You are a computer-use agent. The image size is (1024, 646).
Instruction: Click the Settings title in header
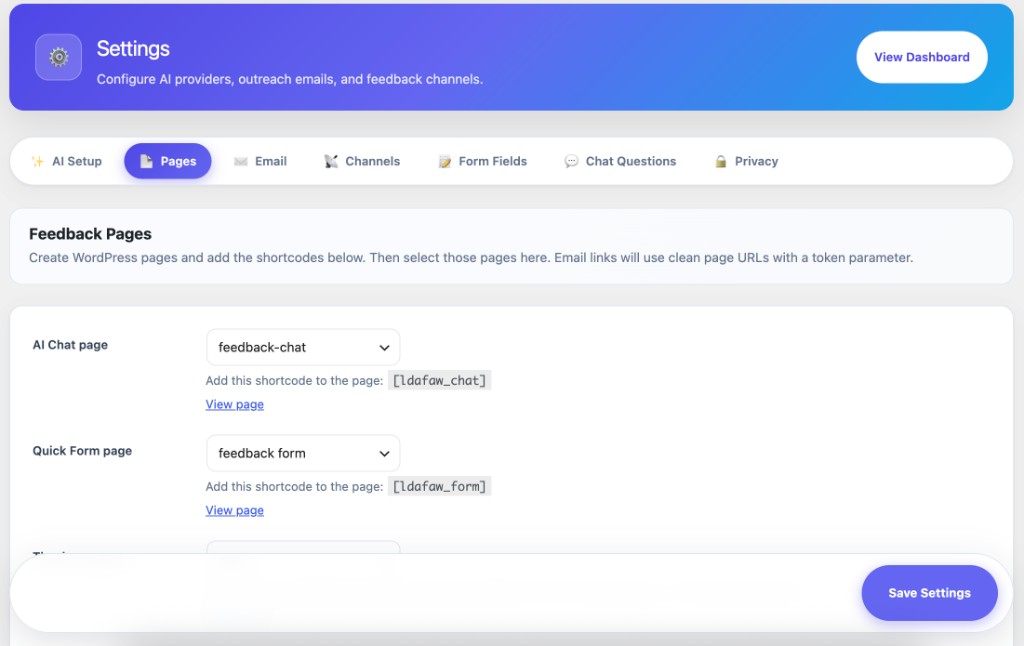tap(133, 49)
